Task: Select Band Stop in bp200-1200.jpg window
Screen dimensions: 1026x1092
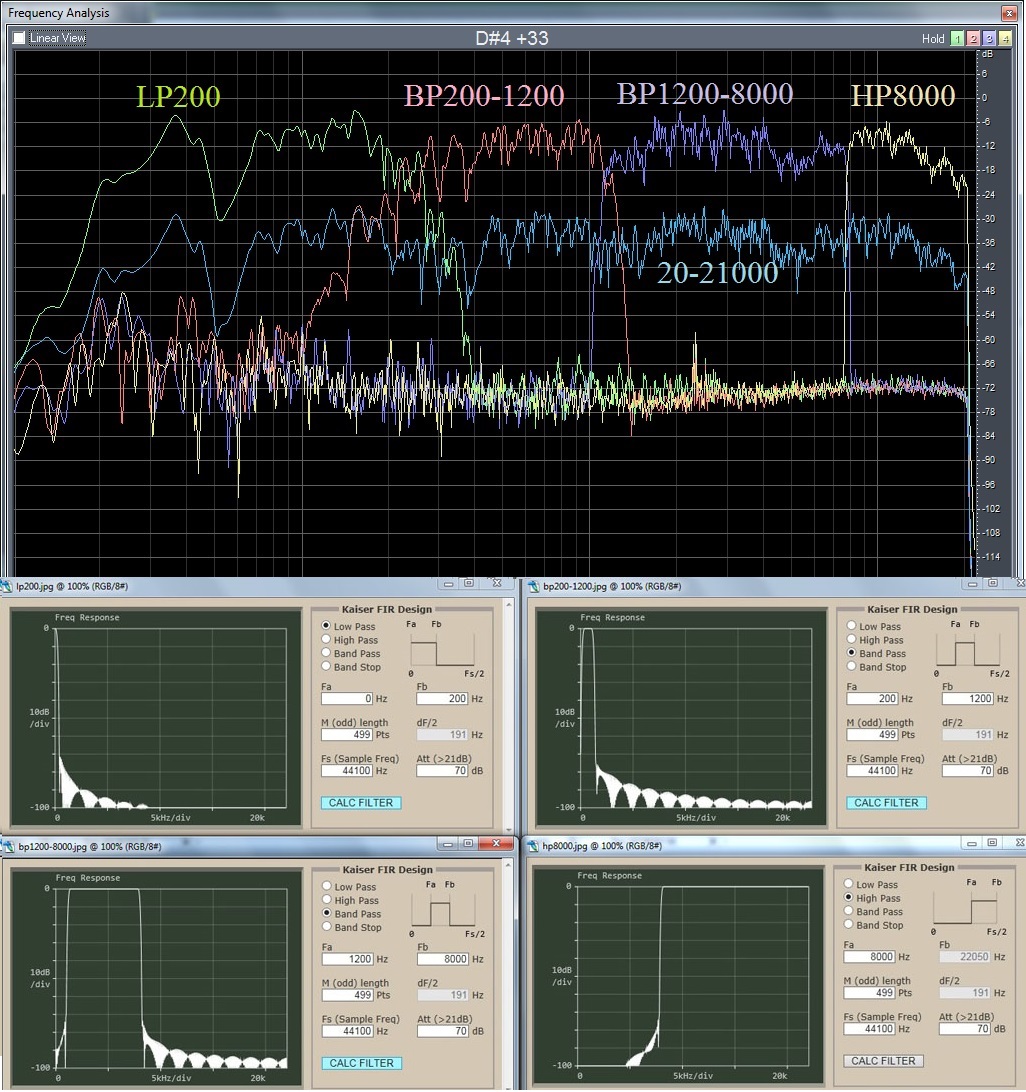Action: pyautogui.click(x=851, y=667)
